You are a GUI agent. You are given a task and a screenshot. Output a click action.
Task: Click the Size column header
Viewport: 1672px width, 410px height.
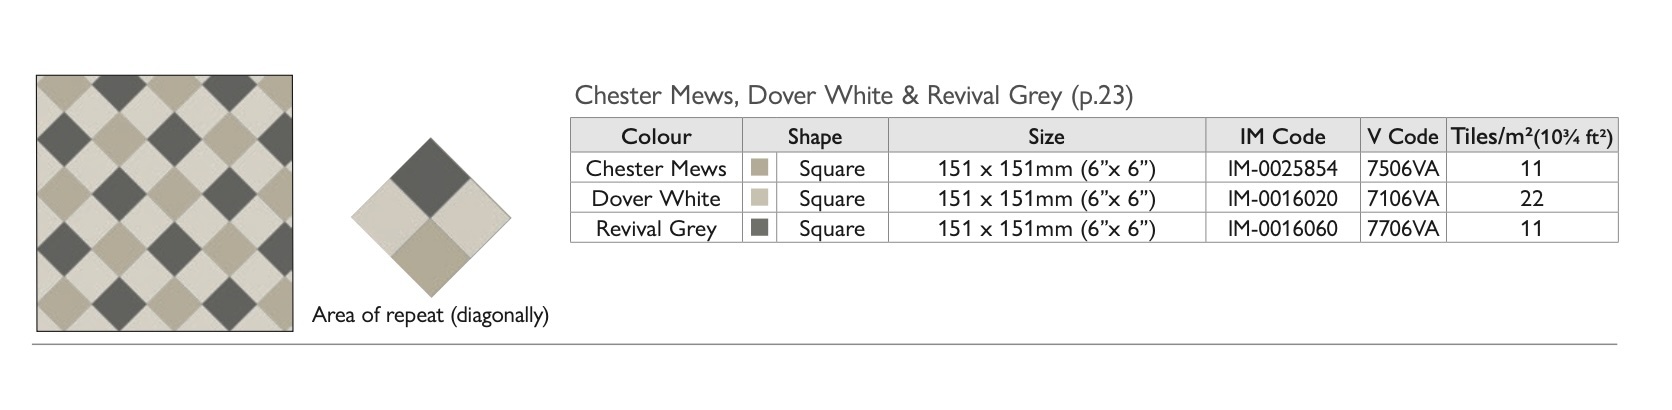pyautogui.click(x=1046, y=136)
